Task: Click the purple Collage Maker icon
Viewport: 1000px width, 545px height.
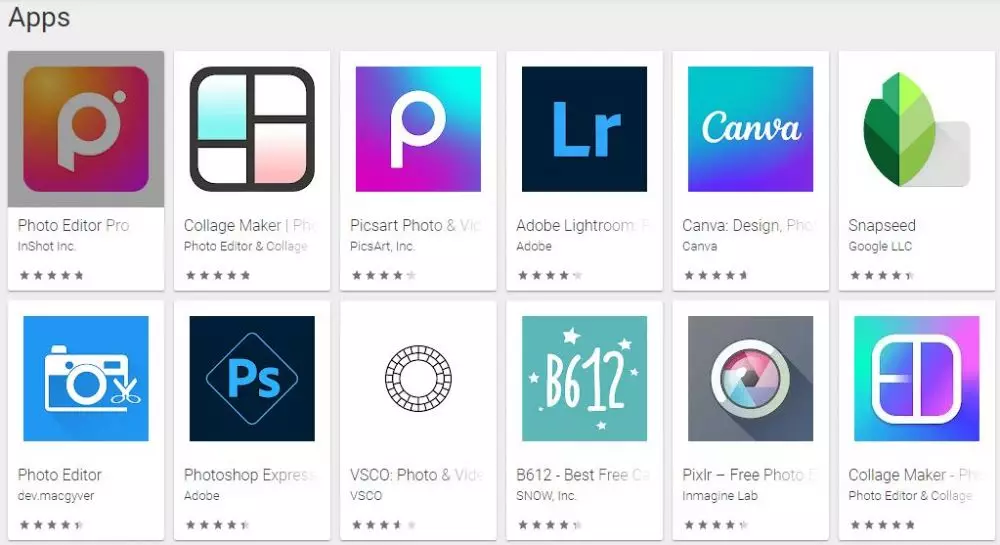Action: click(916, 379)
